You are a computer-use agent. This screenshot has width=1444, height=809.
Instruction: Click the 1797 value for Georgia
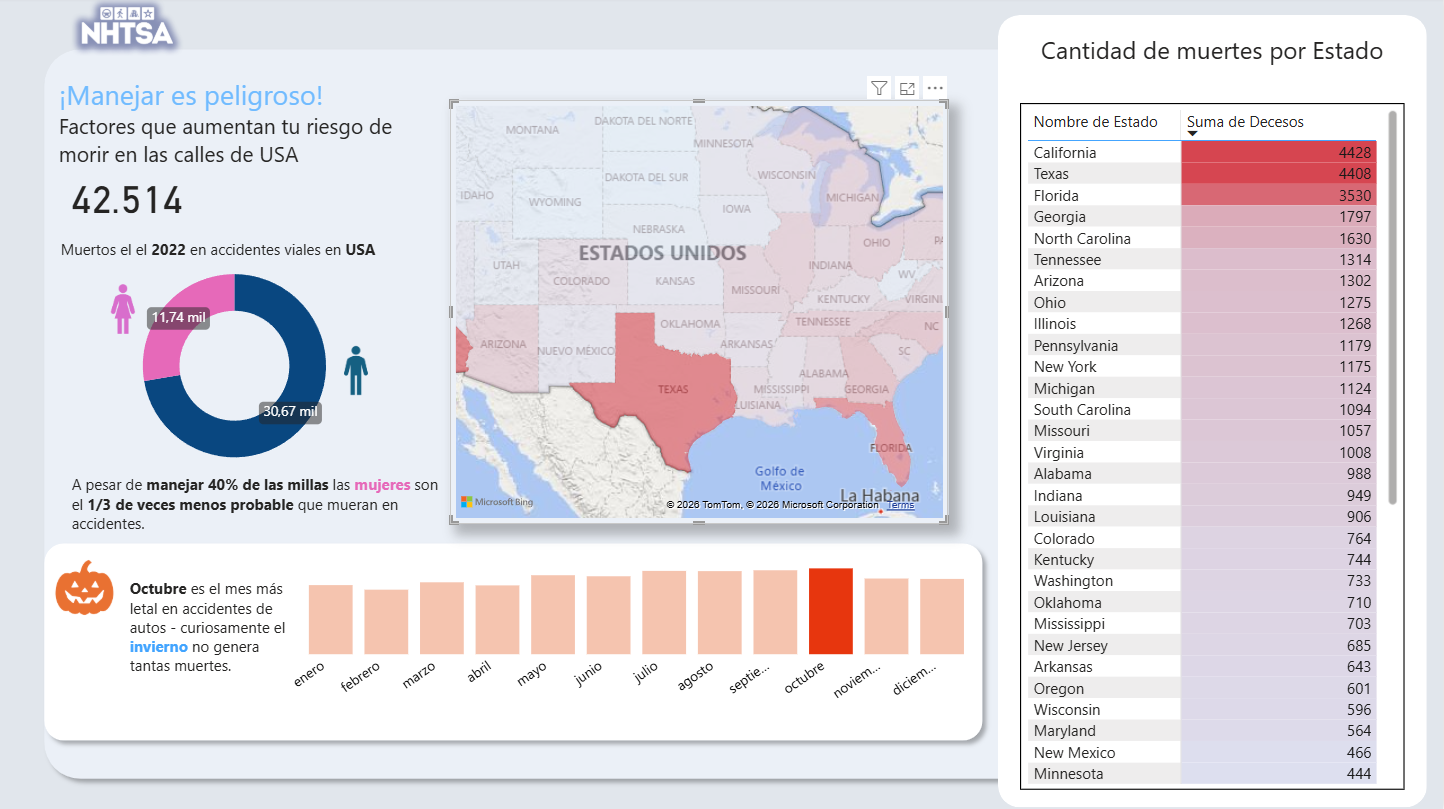1355,217
